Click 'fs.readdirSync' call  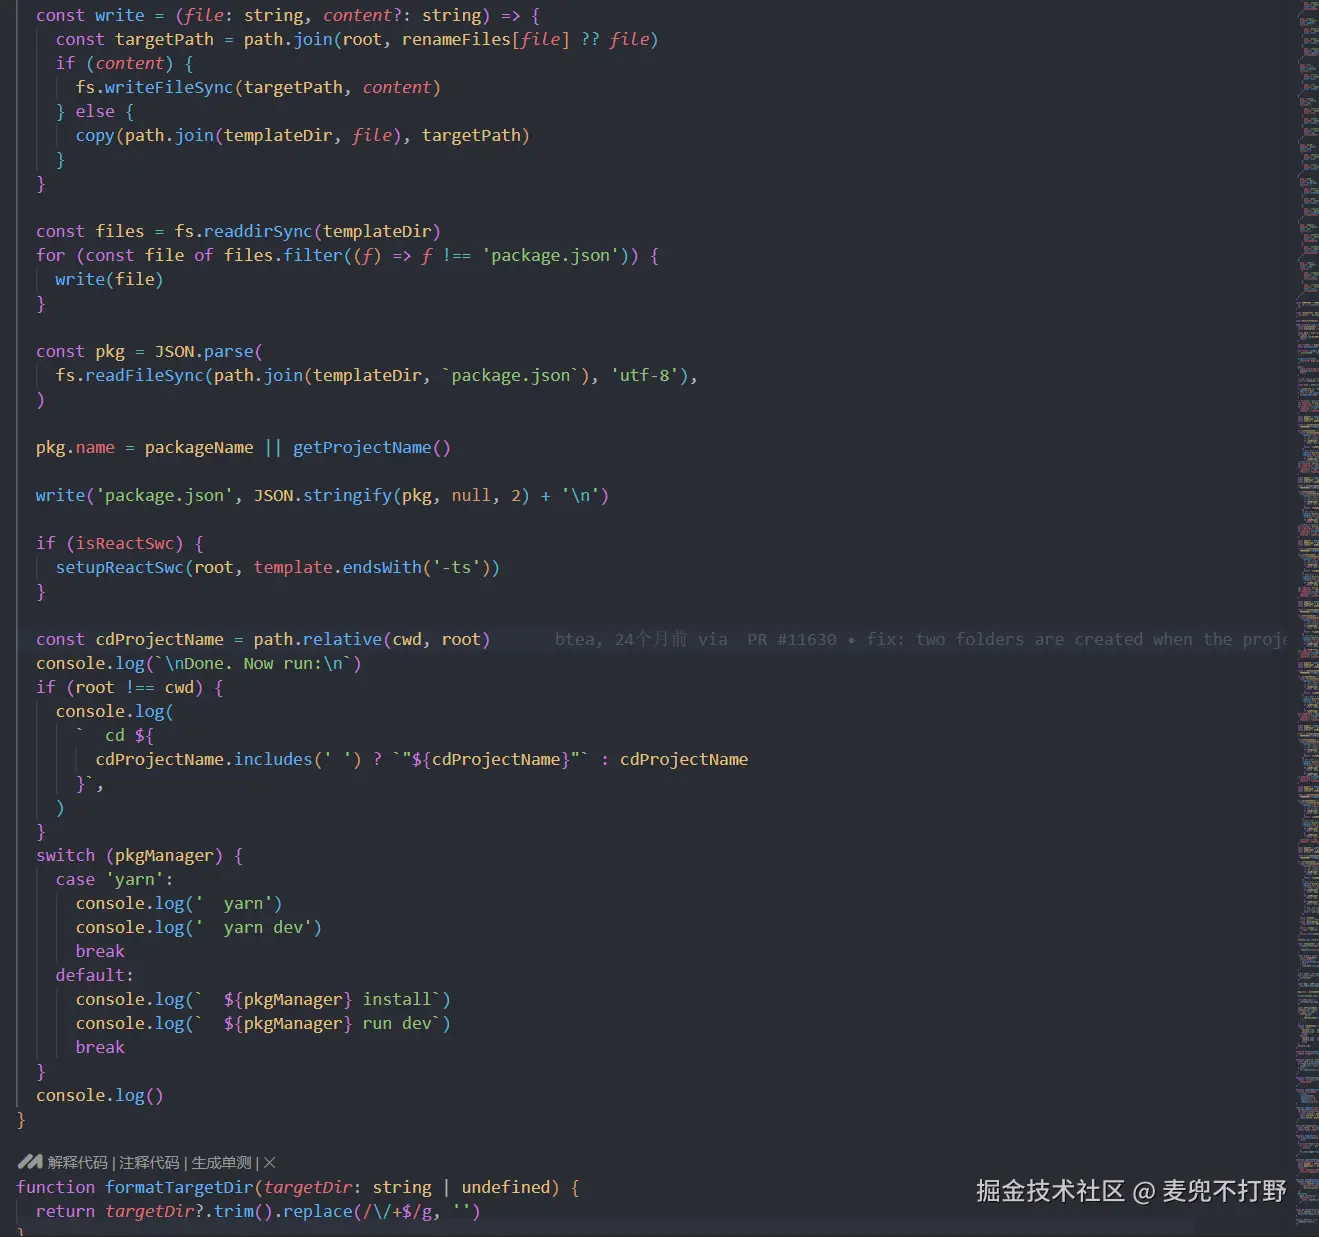click(x=243, y=232)
